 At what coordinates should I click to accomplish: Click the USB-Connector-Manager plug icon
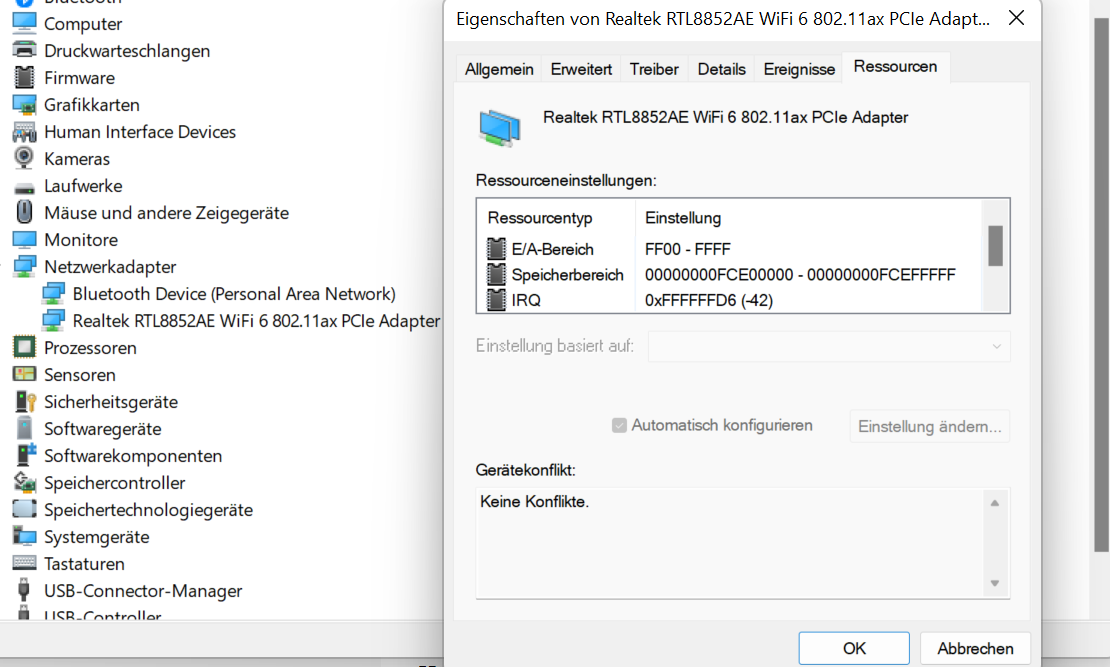coord(24,590)
